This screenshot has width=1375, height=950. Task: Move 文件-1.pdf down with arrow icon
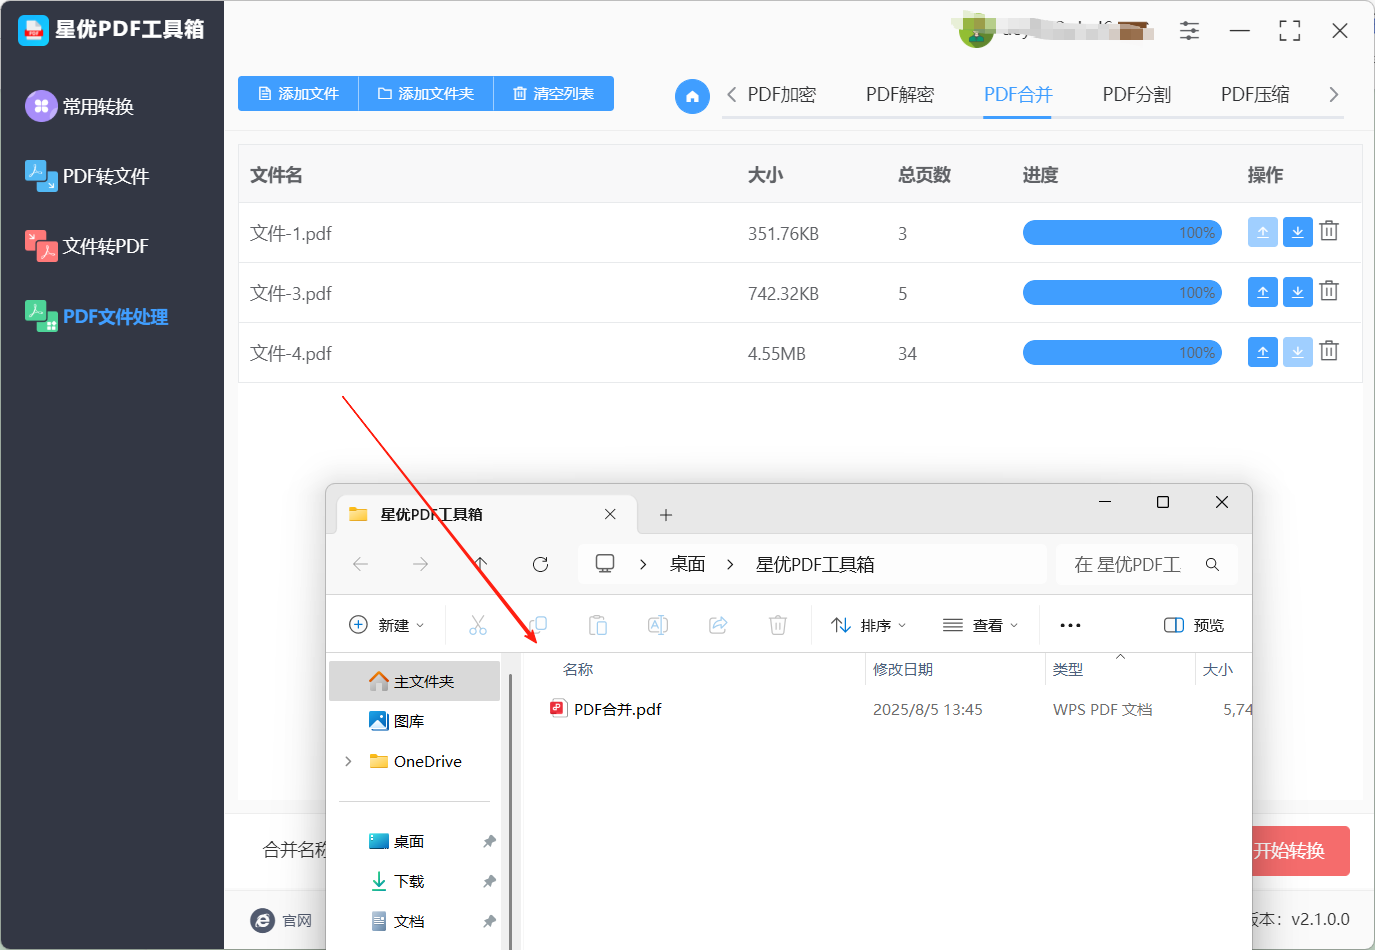pyautogui.click(x=1297, y=232)
